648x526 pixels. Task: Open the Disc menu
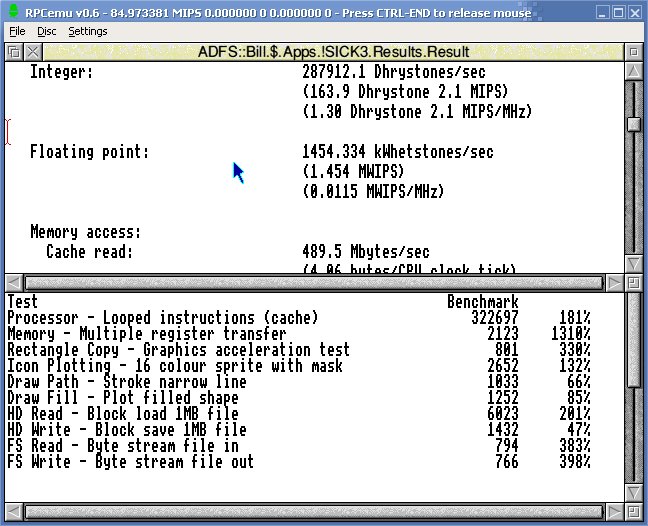point(47,31)
